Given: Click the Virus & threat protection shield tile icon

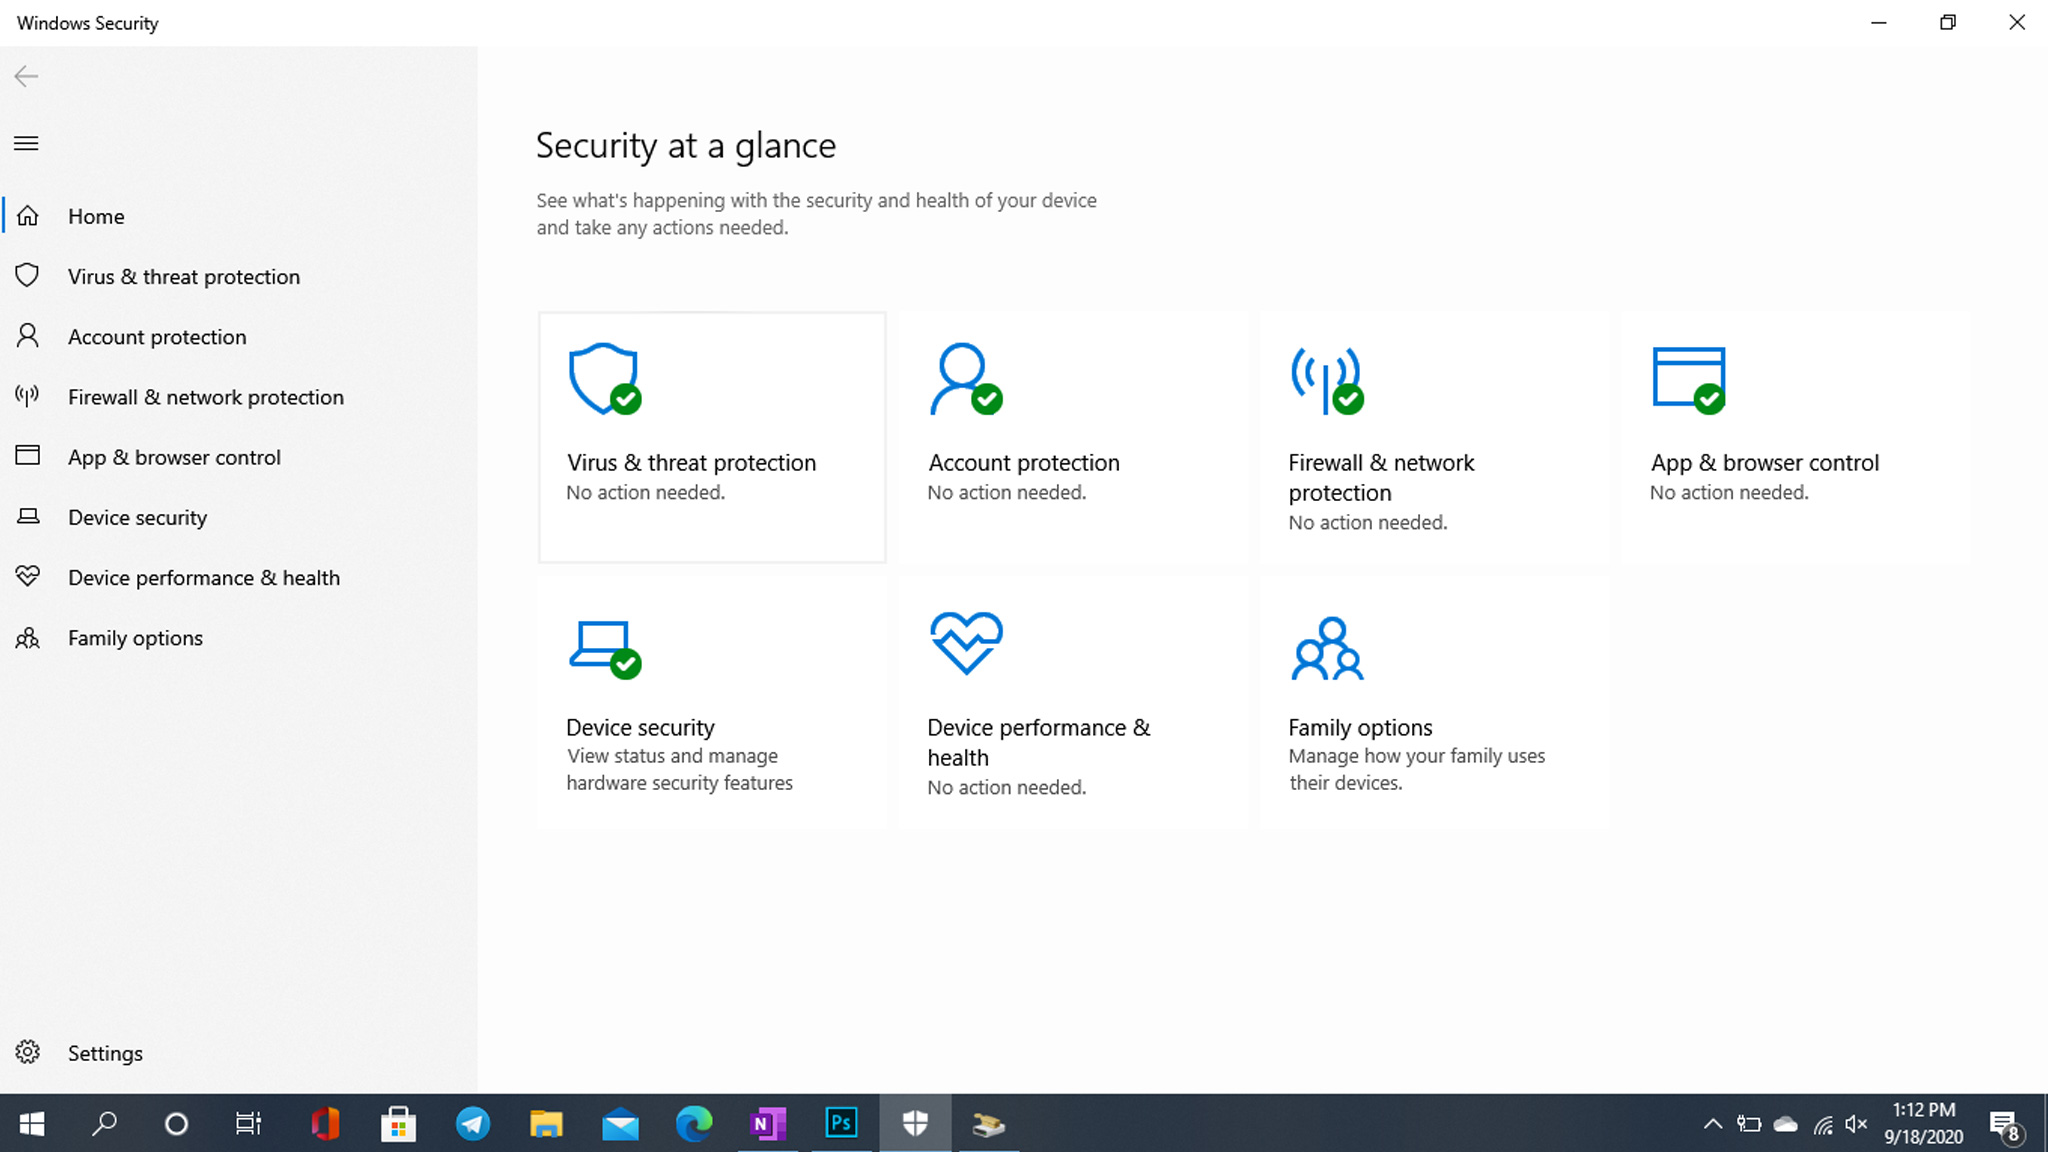Looking at the screenshot, I should 604,379.
